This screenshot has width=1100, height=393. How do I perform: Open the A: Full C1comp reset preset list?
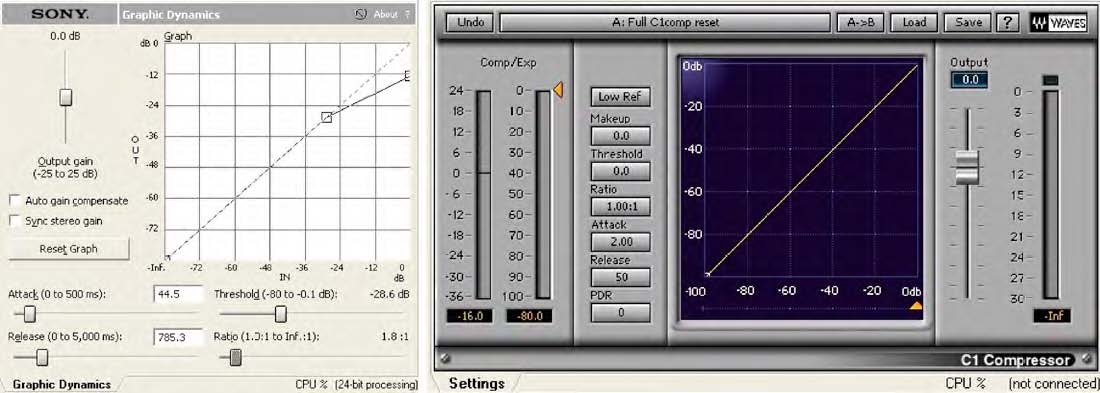[x=665, y=22]
